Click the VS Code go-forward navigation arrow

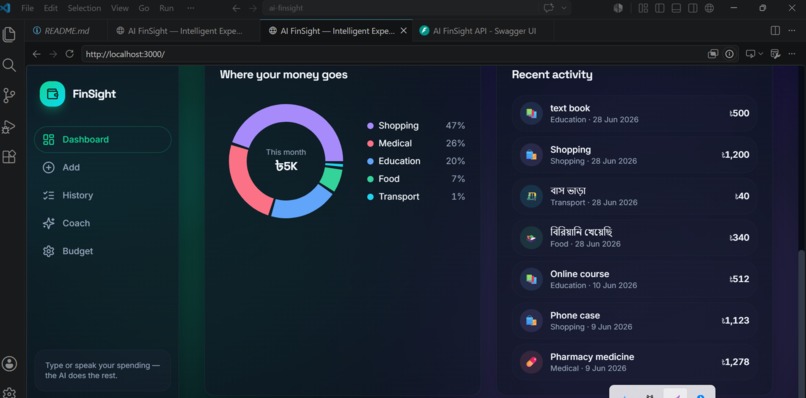pyautogui.click(x=252, y=8)
